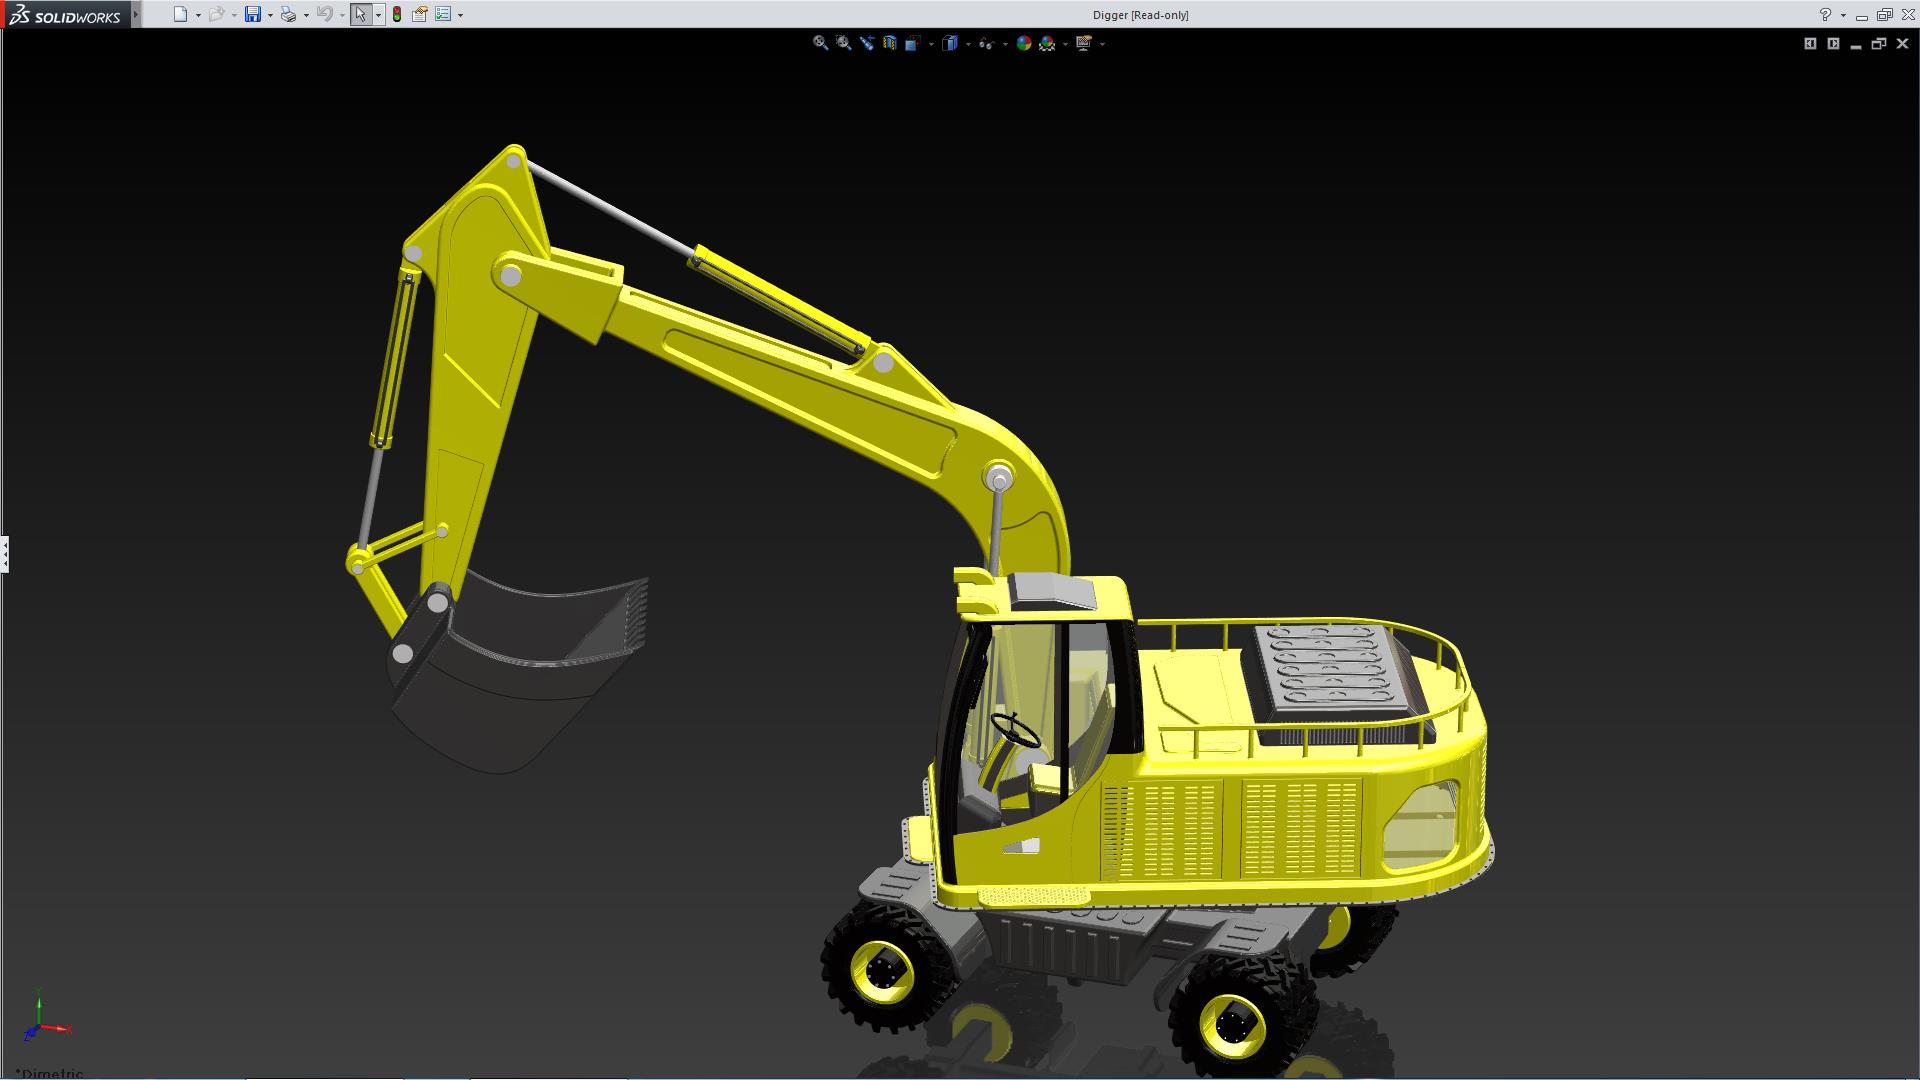Click the New document icon
Viewport: 1920px width, 1080px height.
(180, 14)
